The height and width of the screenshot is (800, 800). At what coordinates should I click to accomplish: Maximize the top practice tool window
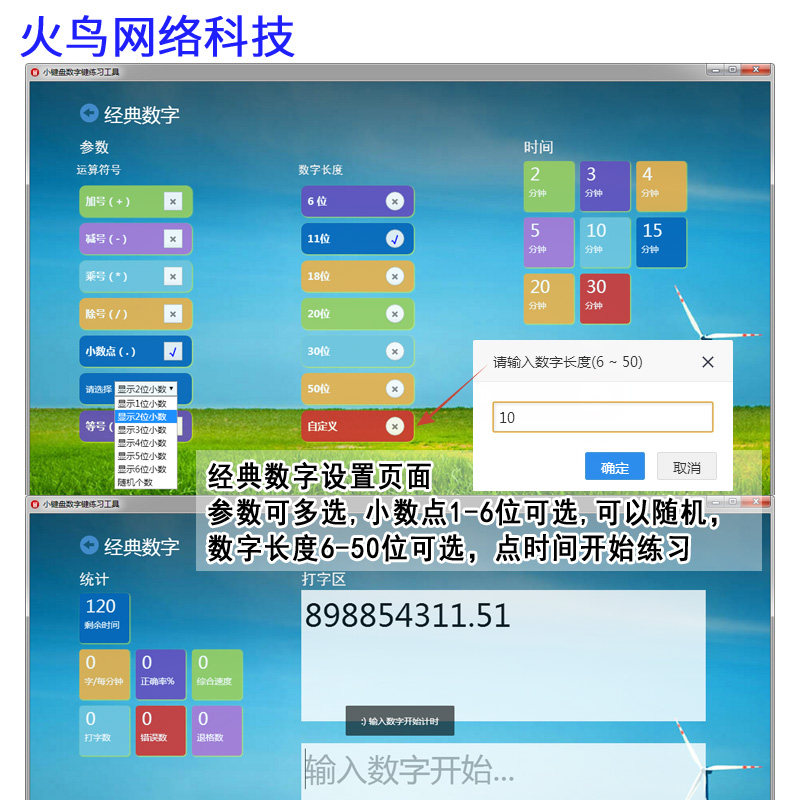(x=733, y=70)
